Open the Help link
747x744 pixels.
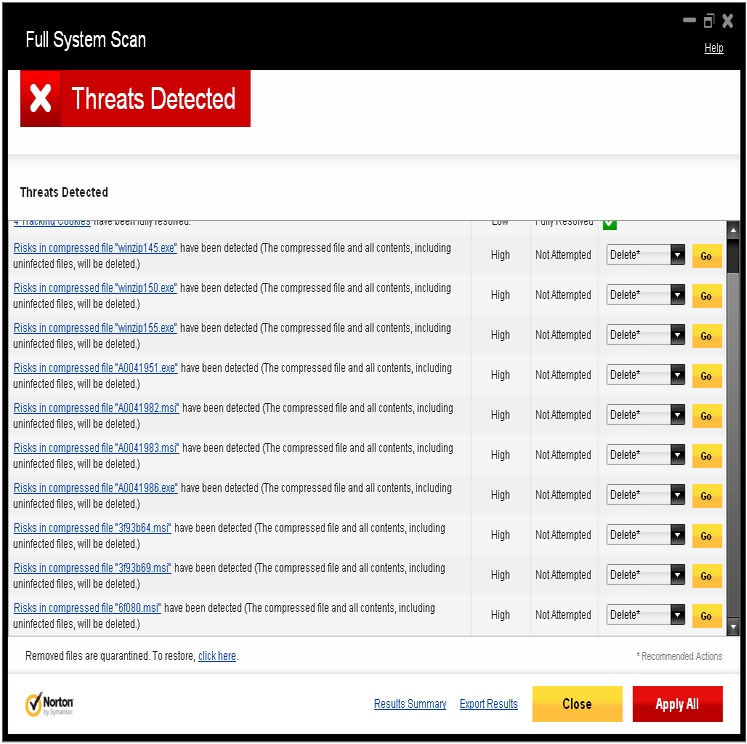[713, 48]
